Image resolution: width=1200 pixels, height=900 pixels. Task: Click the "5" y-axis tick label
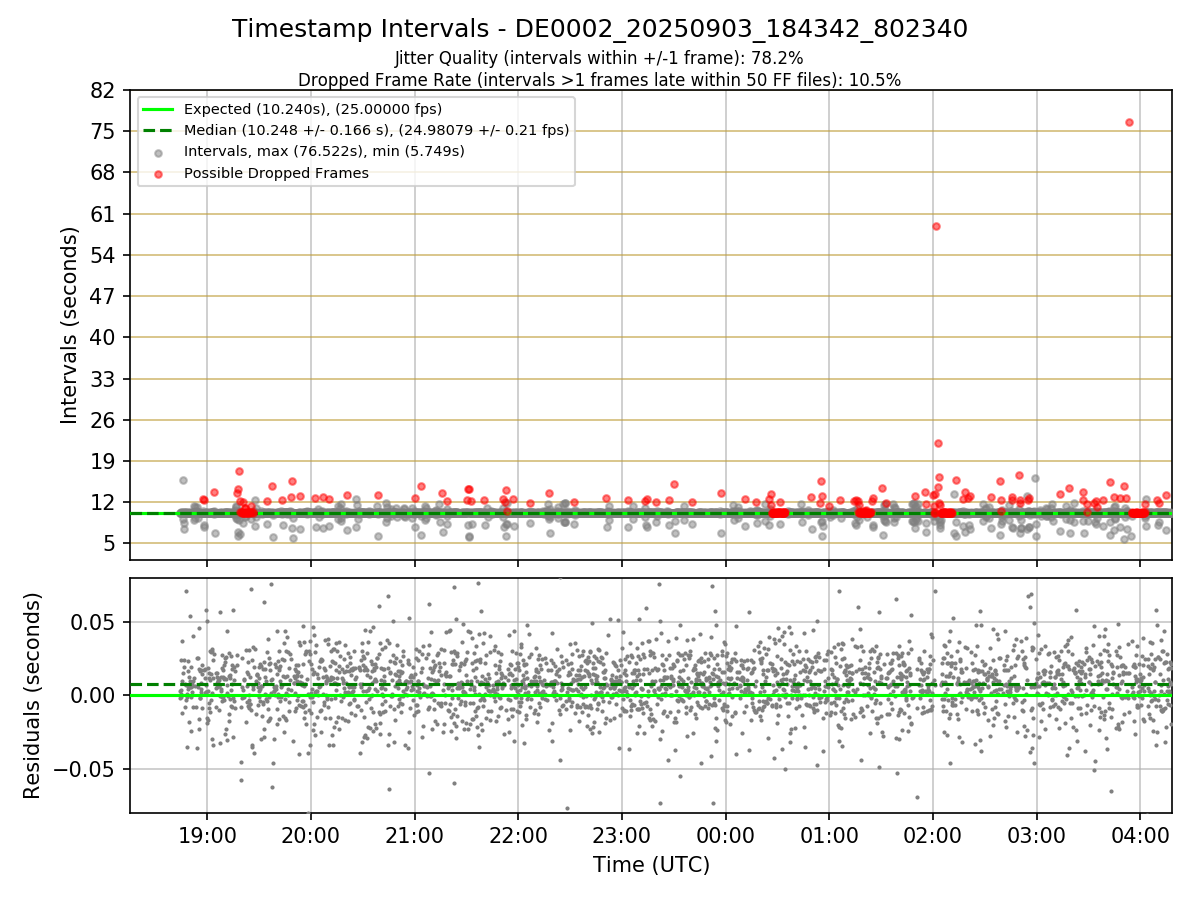[112, 544]
